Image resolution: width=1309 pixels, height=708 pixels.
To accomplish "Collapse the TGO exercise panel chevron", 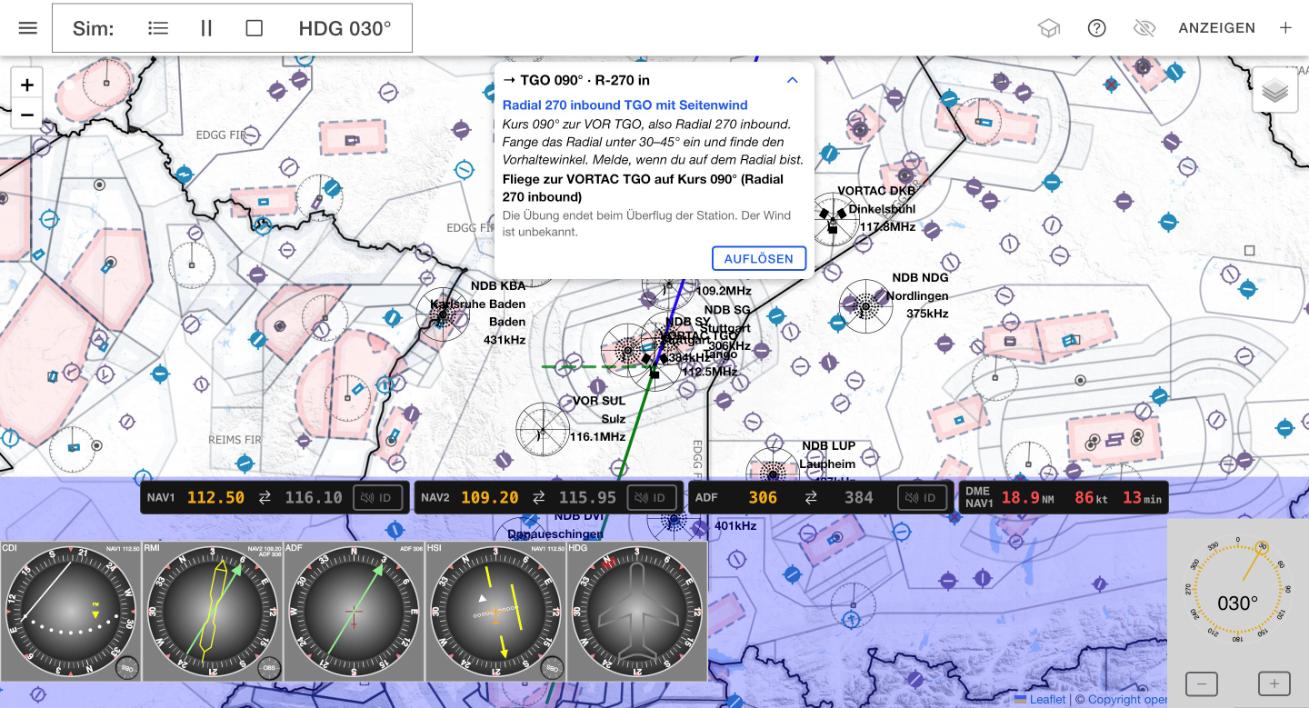I will click(x=792, y=80).
